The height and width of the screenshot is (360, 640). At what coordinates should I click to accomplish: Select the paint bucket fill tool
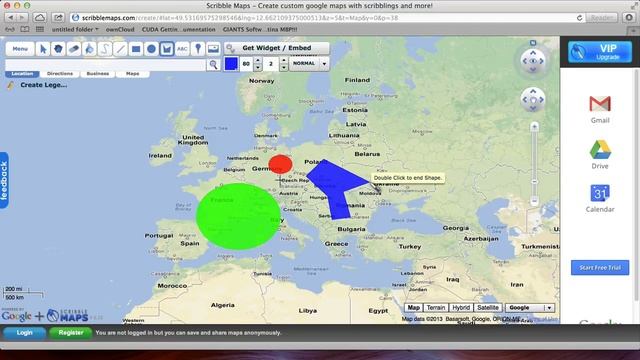89,49
